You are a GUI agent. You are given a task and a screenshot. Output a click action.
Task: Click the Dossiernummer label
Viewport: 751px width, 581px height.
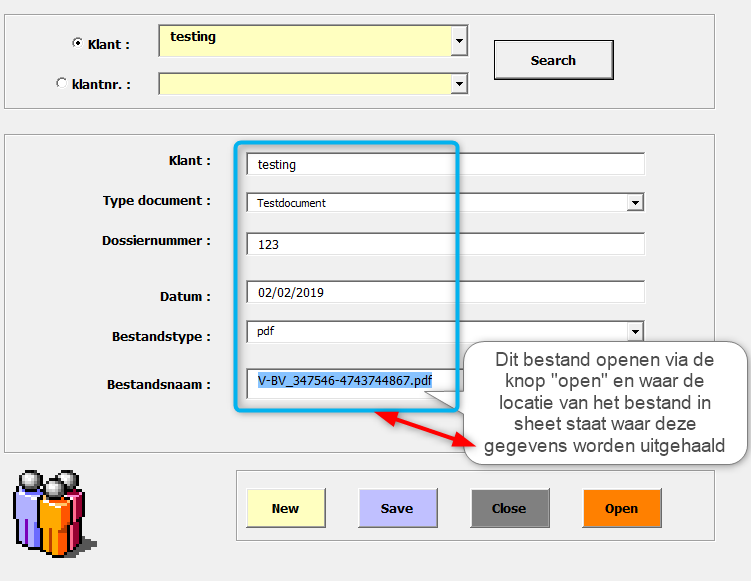(x=156, y=240)
